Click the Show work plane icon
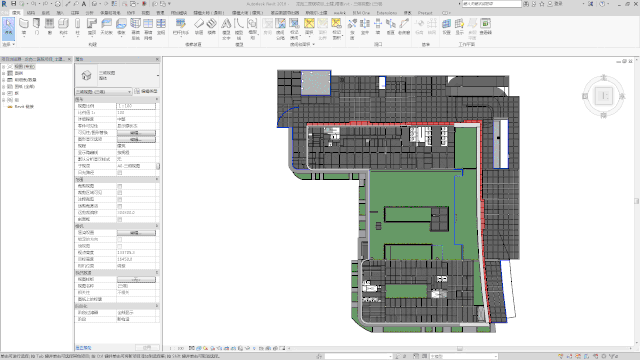 pos(460,27)
